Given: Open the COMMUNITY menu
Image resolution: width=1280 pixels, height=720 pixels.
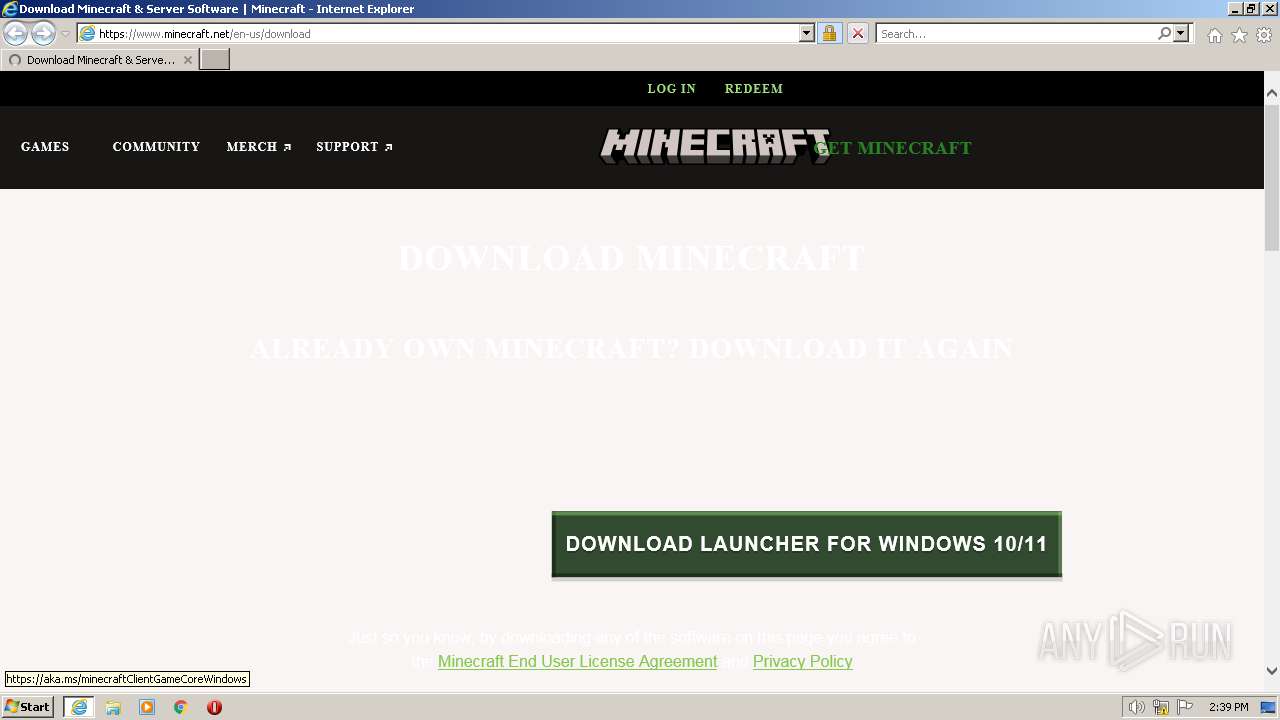Looking at the screenshot, I should [156, 147].
